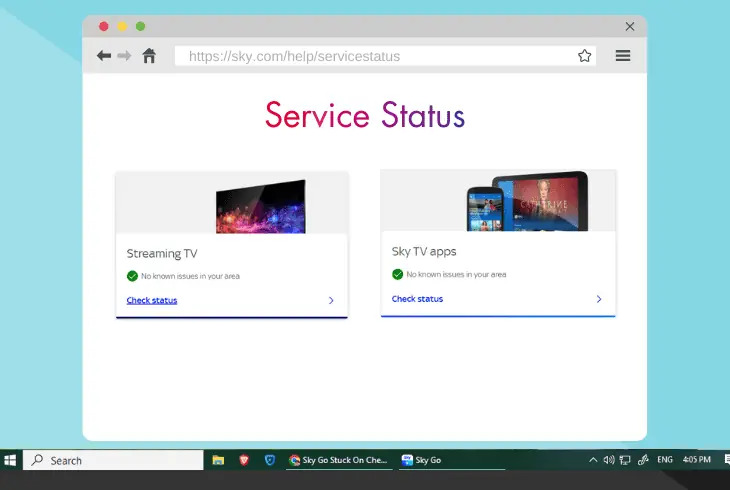Open Check status link under Sky TV apps
This screenshot has height=490, width=730.
point(417,299)
